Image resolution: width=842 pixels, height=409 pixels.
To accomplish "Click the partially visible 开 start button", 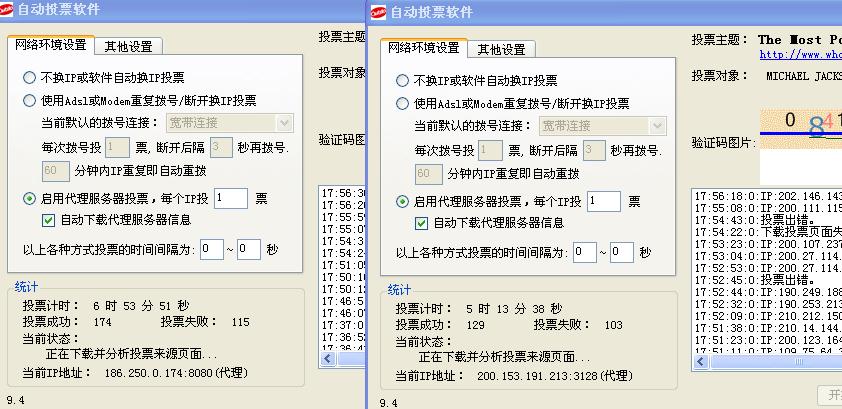I will 830,394.
